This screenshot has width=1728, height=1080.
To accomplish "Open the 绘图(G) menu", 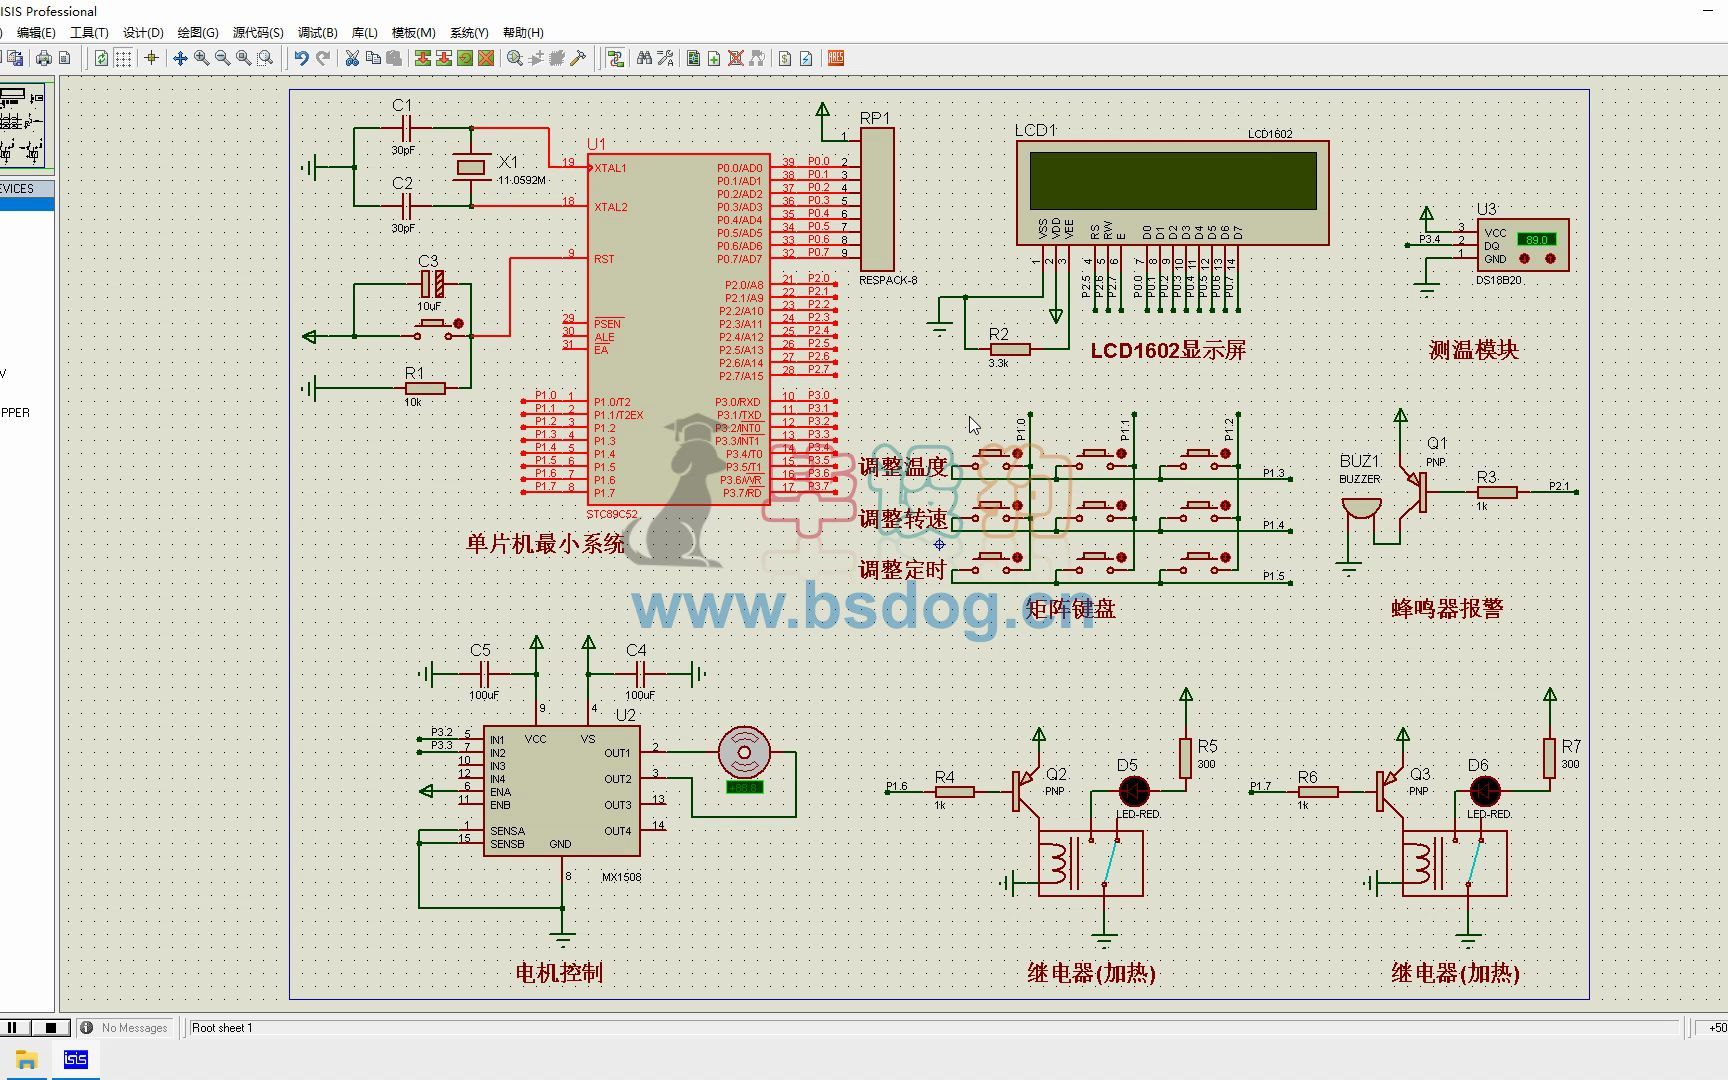I will point(198,32).
